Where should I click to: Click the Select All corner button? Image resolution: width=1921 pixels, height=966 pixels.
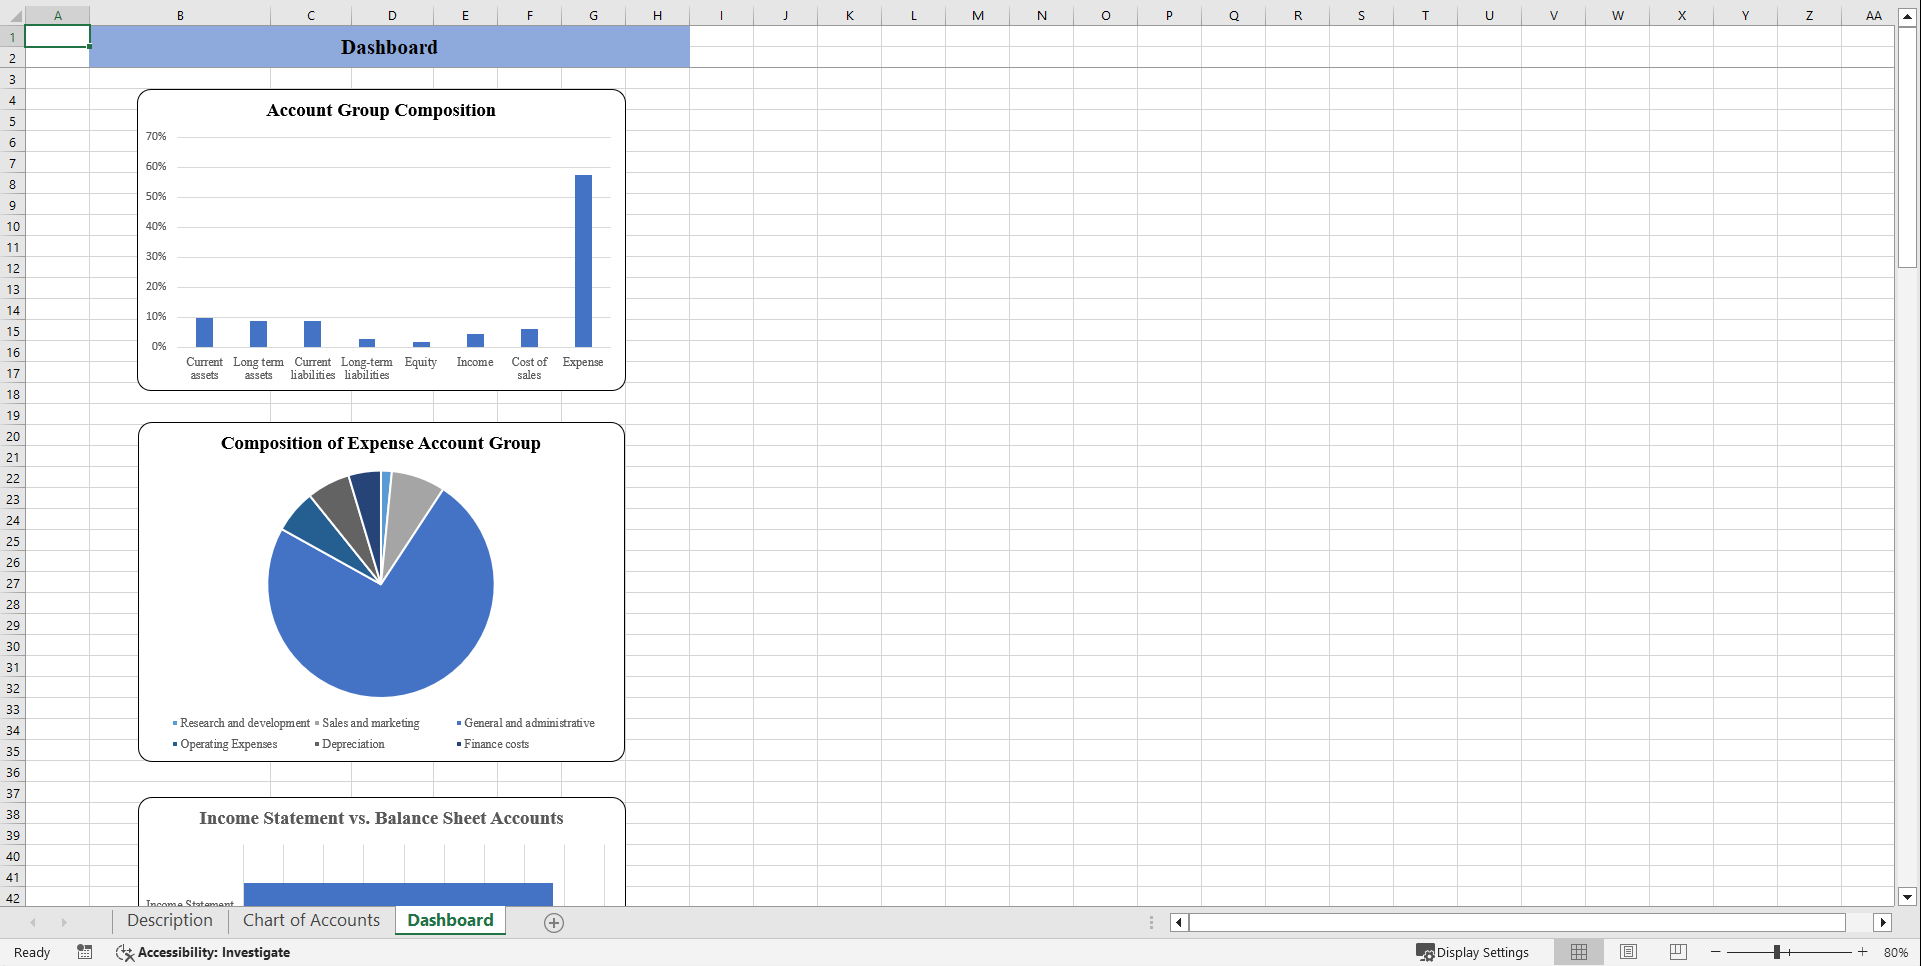(13, 15)
